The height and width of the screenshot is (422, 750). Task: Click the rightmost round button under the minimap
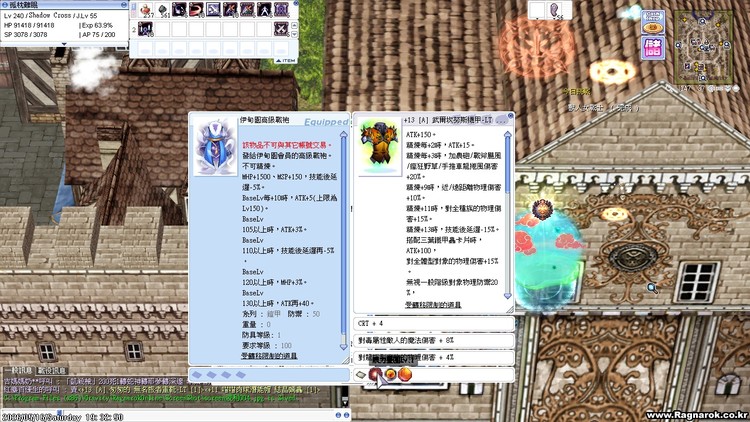pyautogui.click(x=737, y=89)
